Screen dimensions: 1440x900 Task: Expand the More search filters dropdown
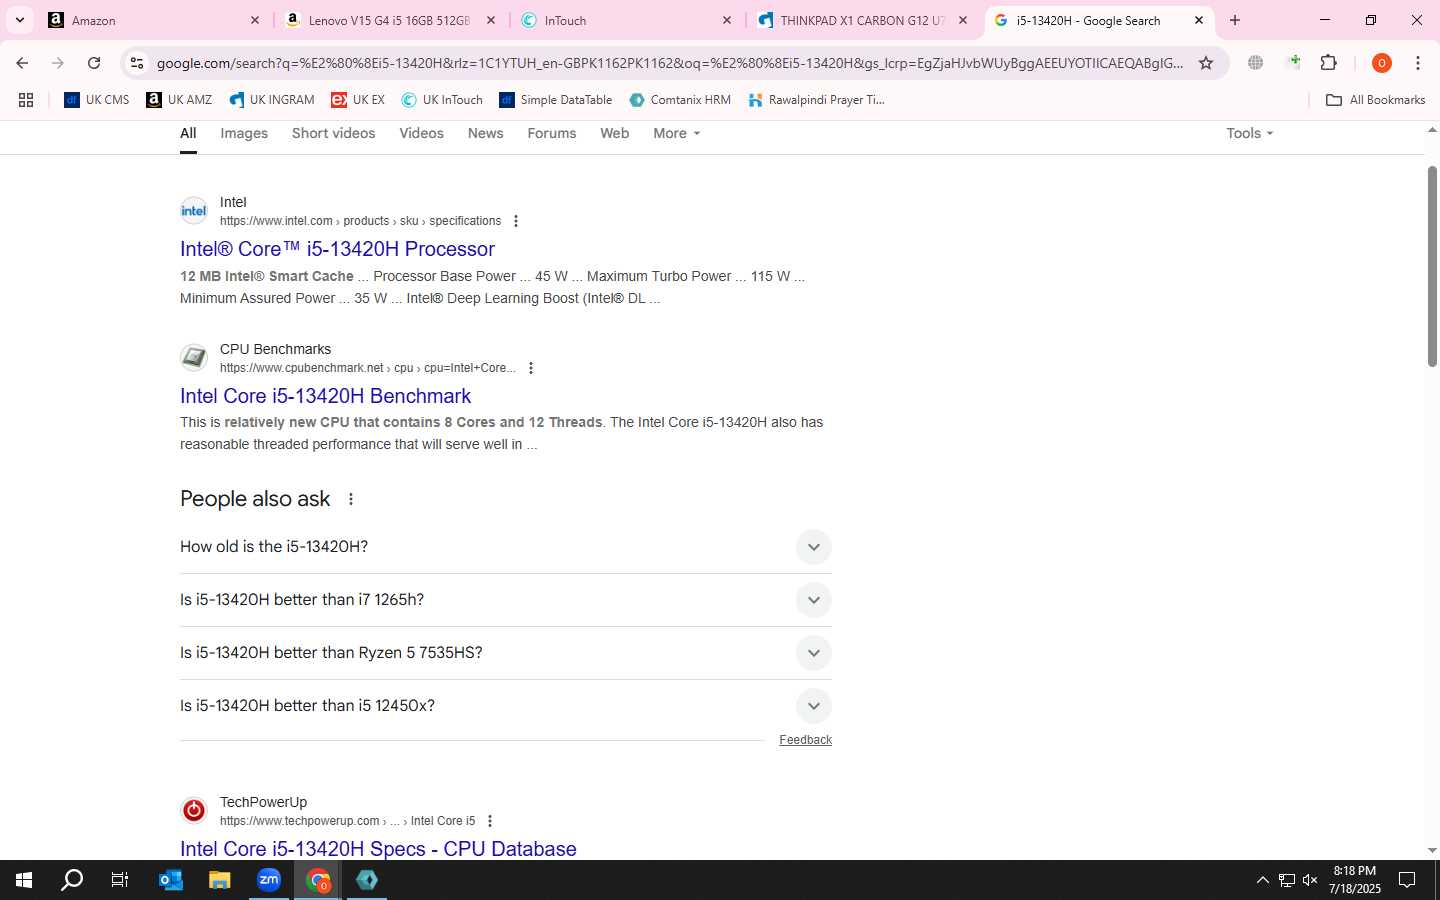pyautogui.click(x=676, y=133)
